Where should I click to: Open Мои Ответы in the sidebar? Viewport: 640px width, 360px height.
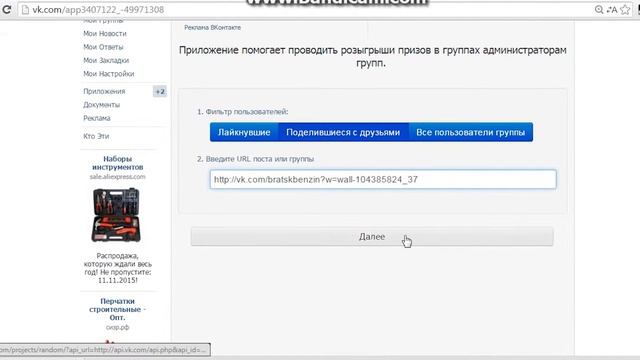(103, 47)
